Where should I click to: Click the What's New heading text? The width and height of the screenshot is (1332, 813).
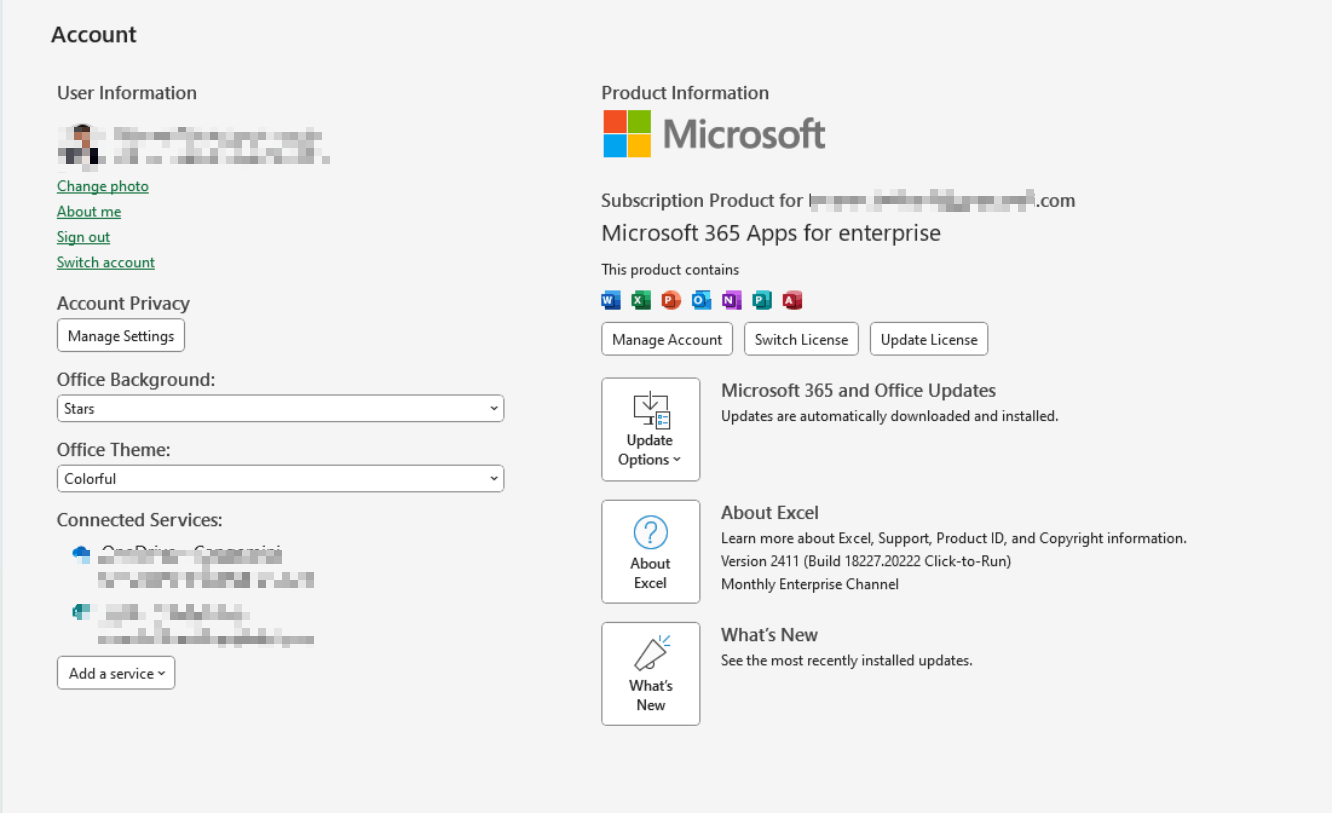[x=770, y=635]
